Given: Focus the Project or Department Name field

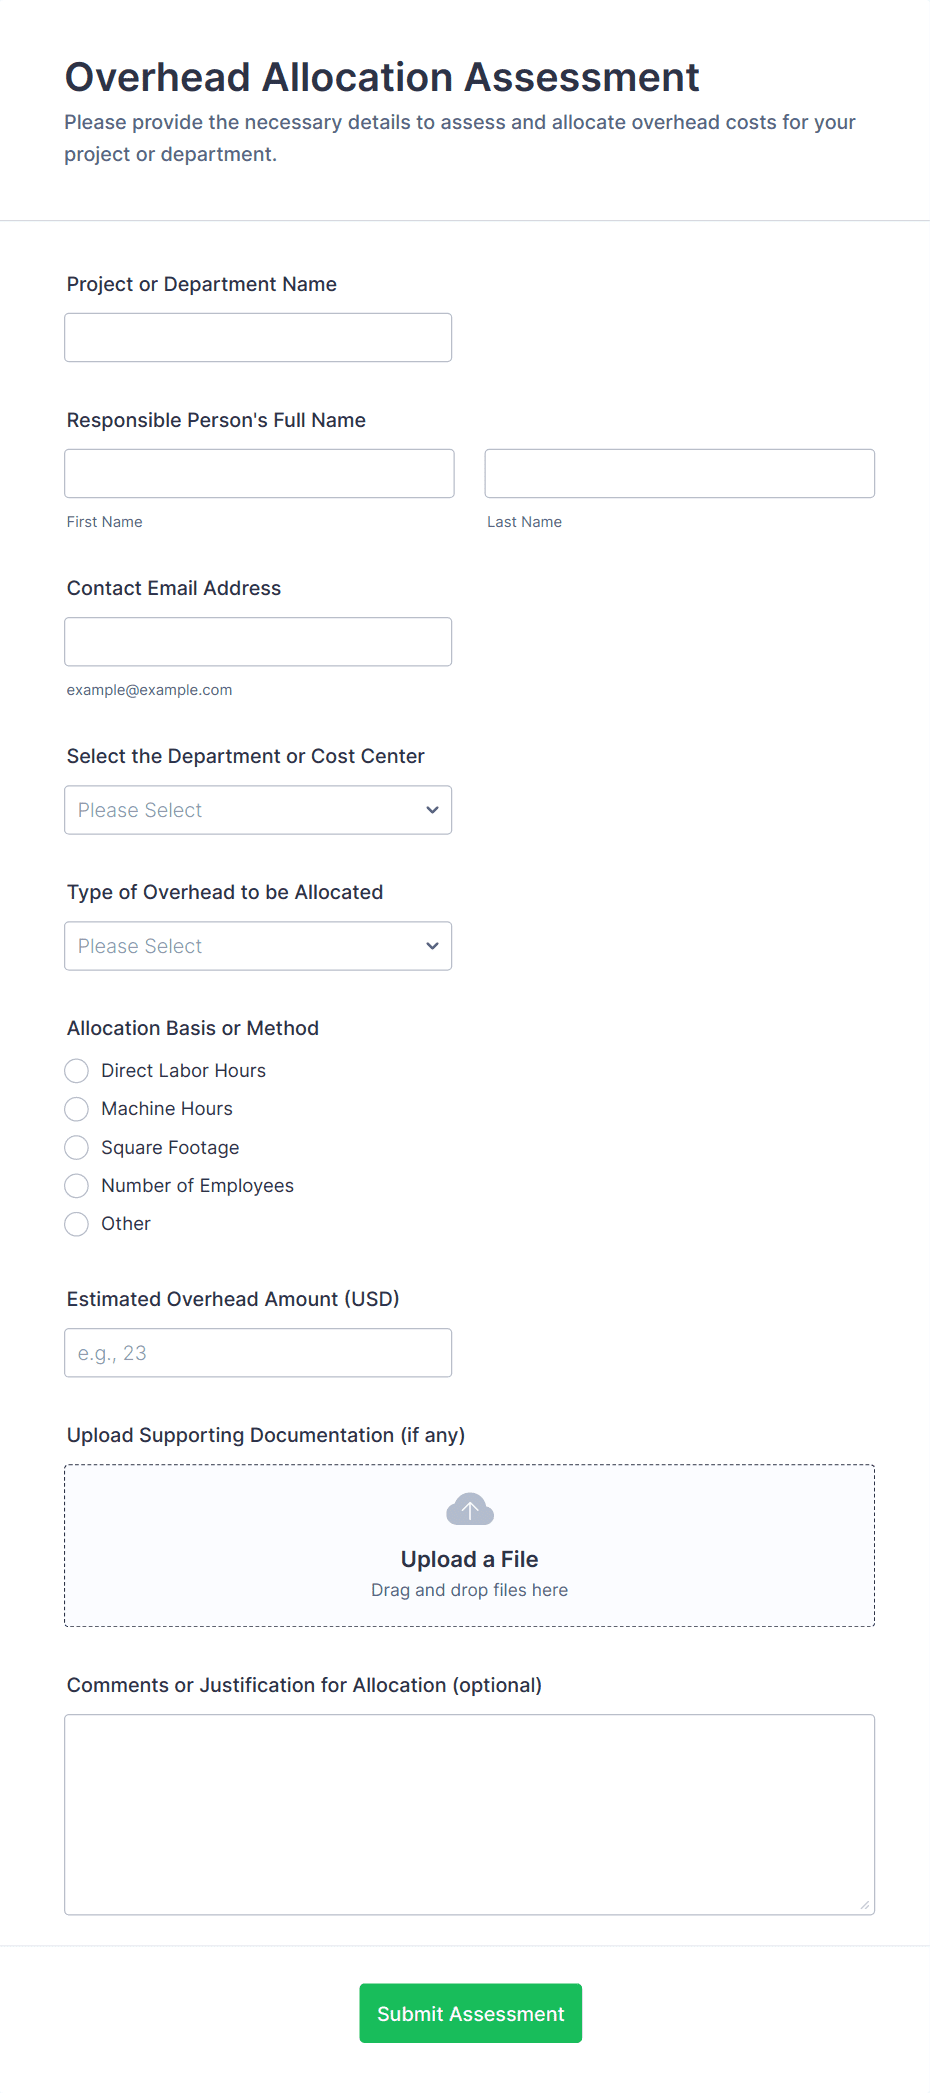Looking at the screenshot, I should coord(258,338).
